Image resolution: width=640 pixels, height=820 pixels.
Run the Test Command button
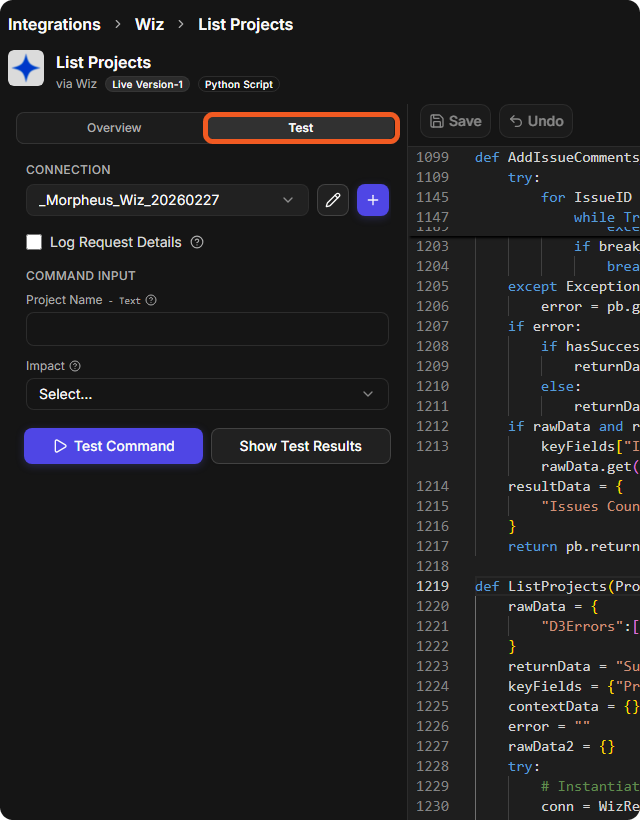coord(113,446)
